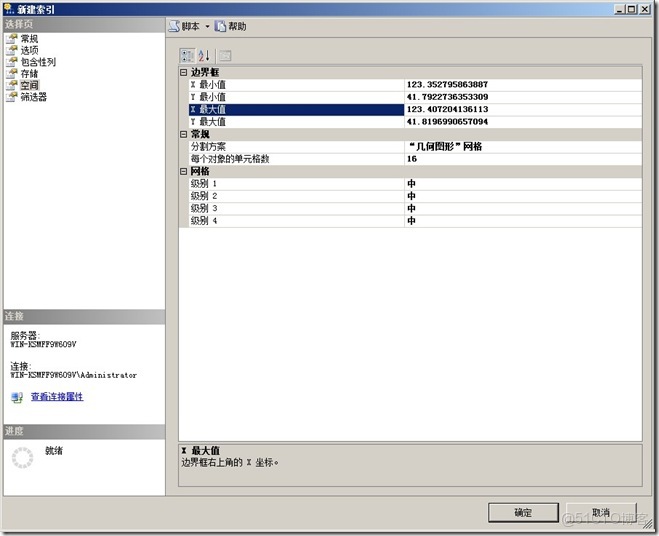Select the 存储 page

(x=29, y=74)
